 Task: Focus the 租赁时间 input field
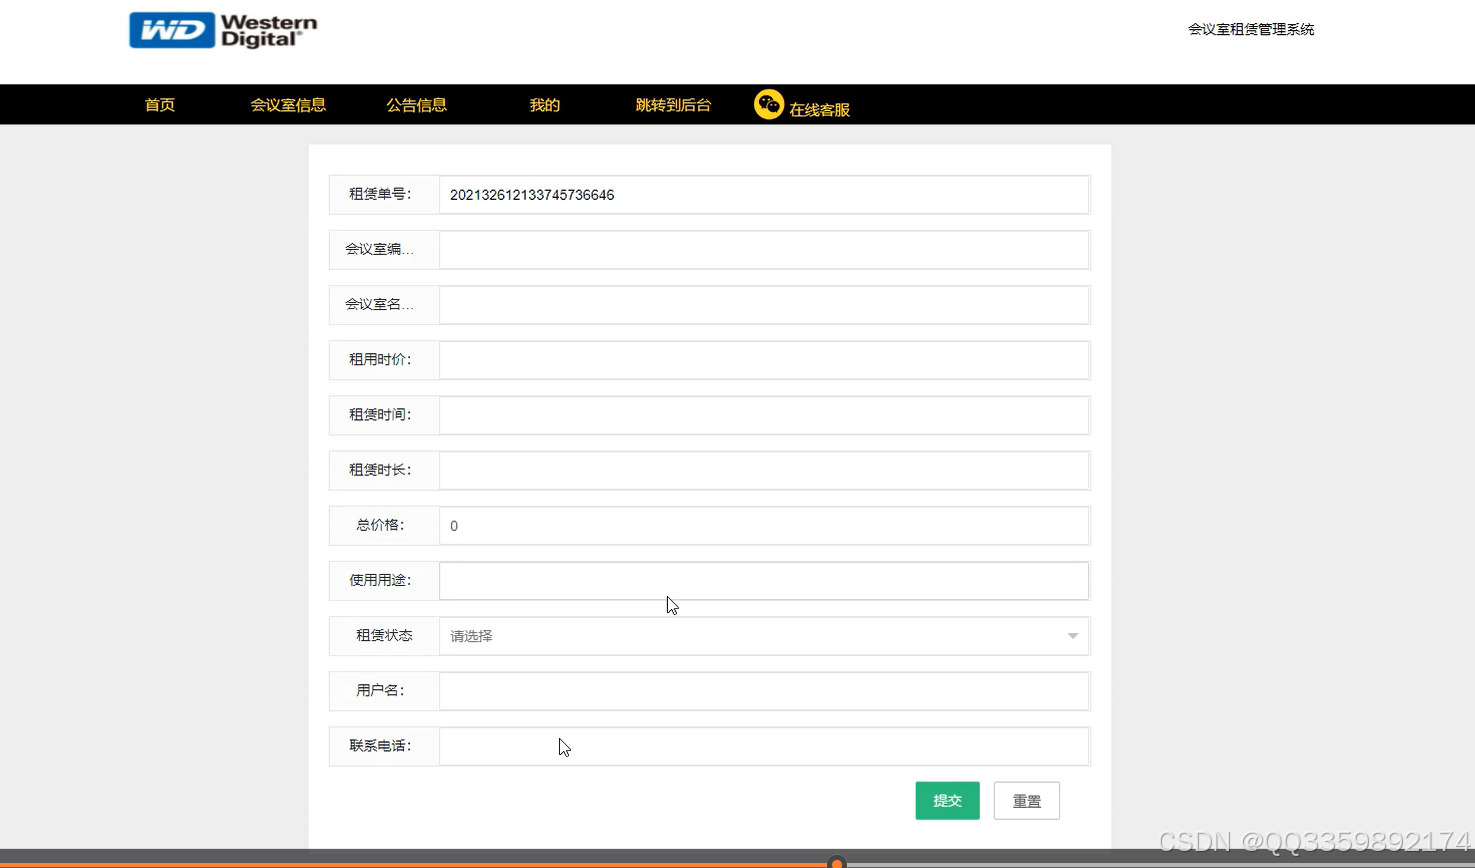point(764,415)
